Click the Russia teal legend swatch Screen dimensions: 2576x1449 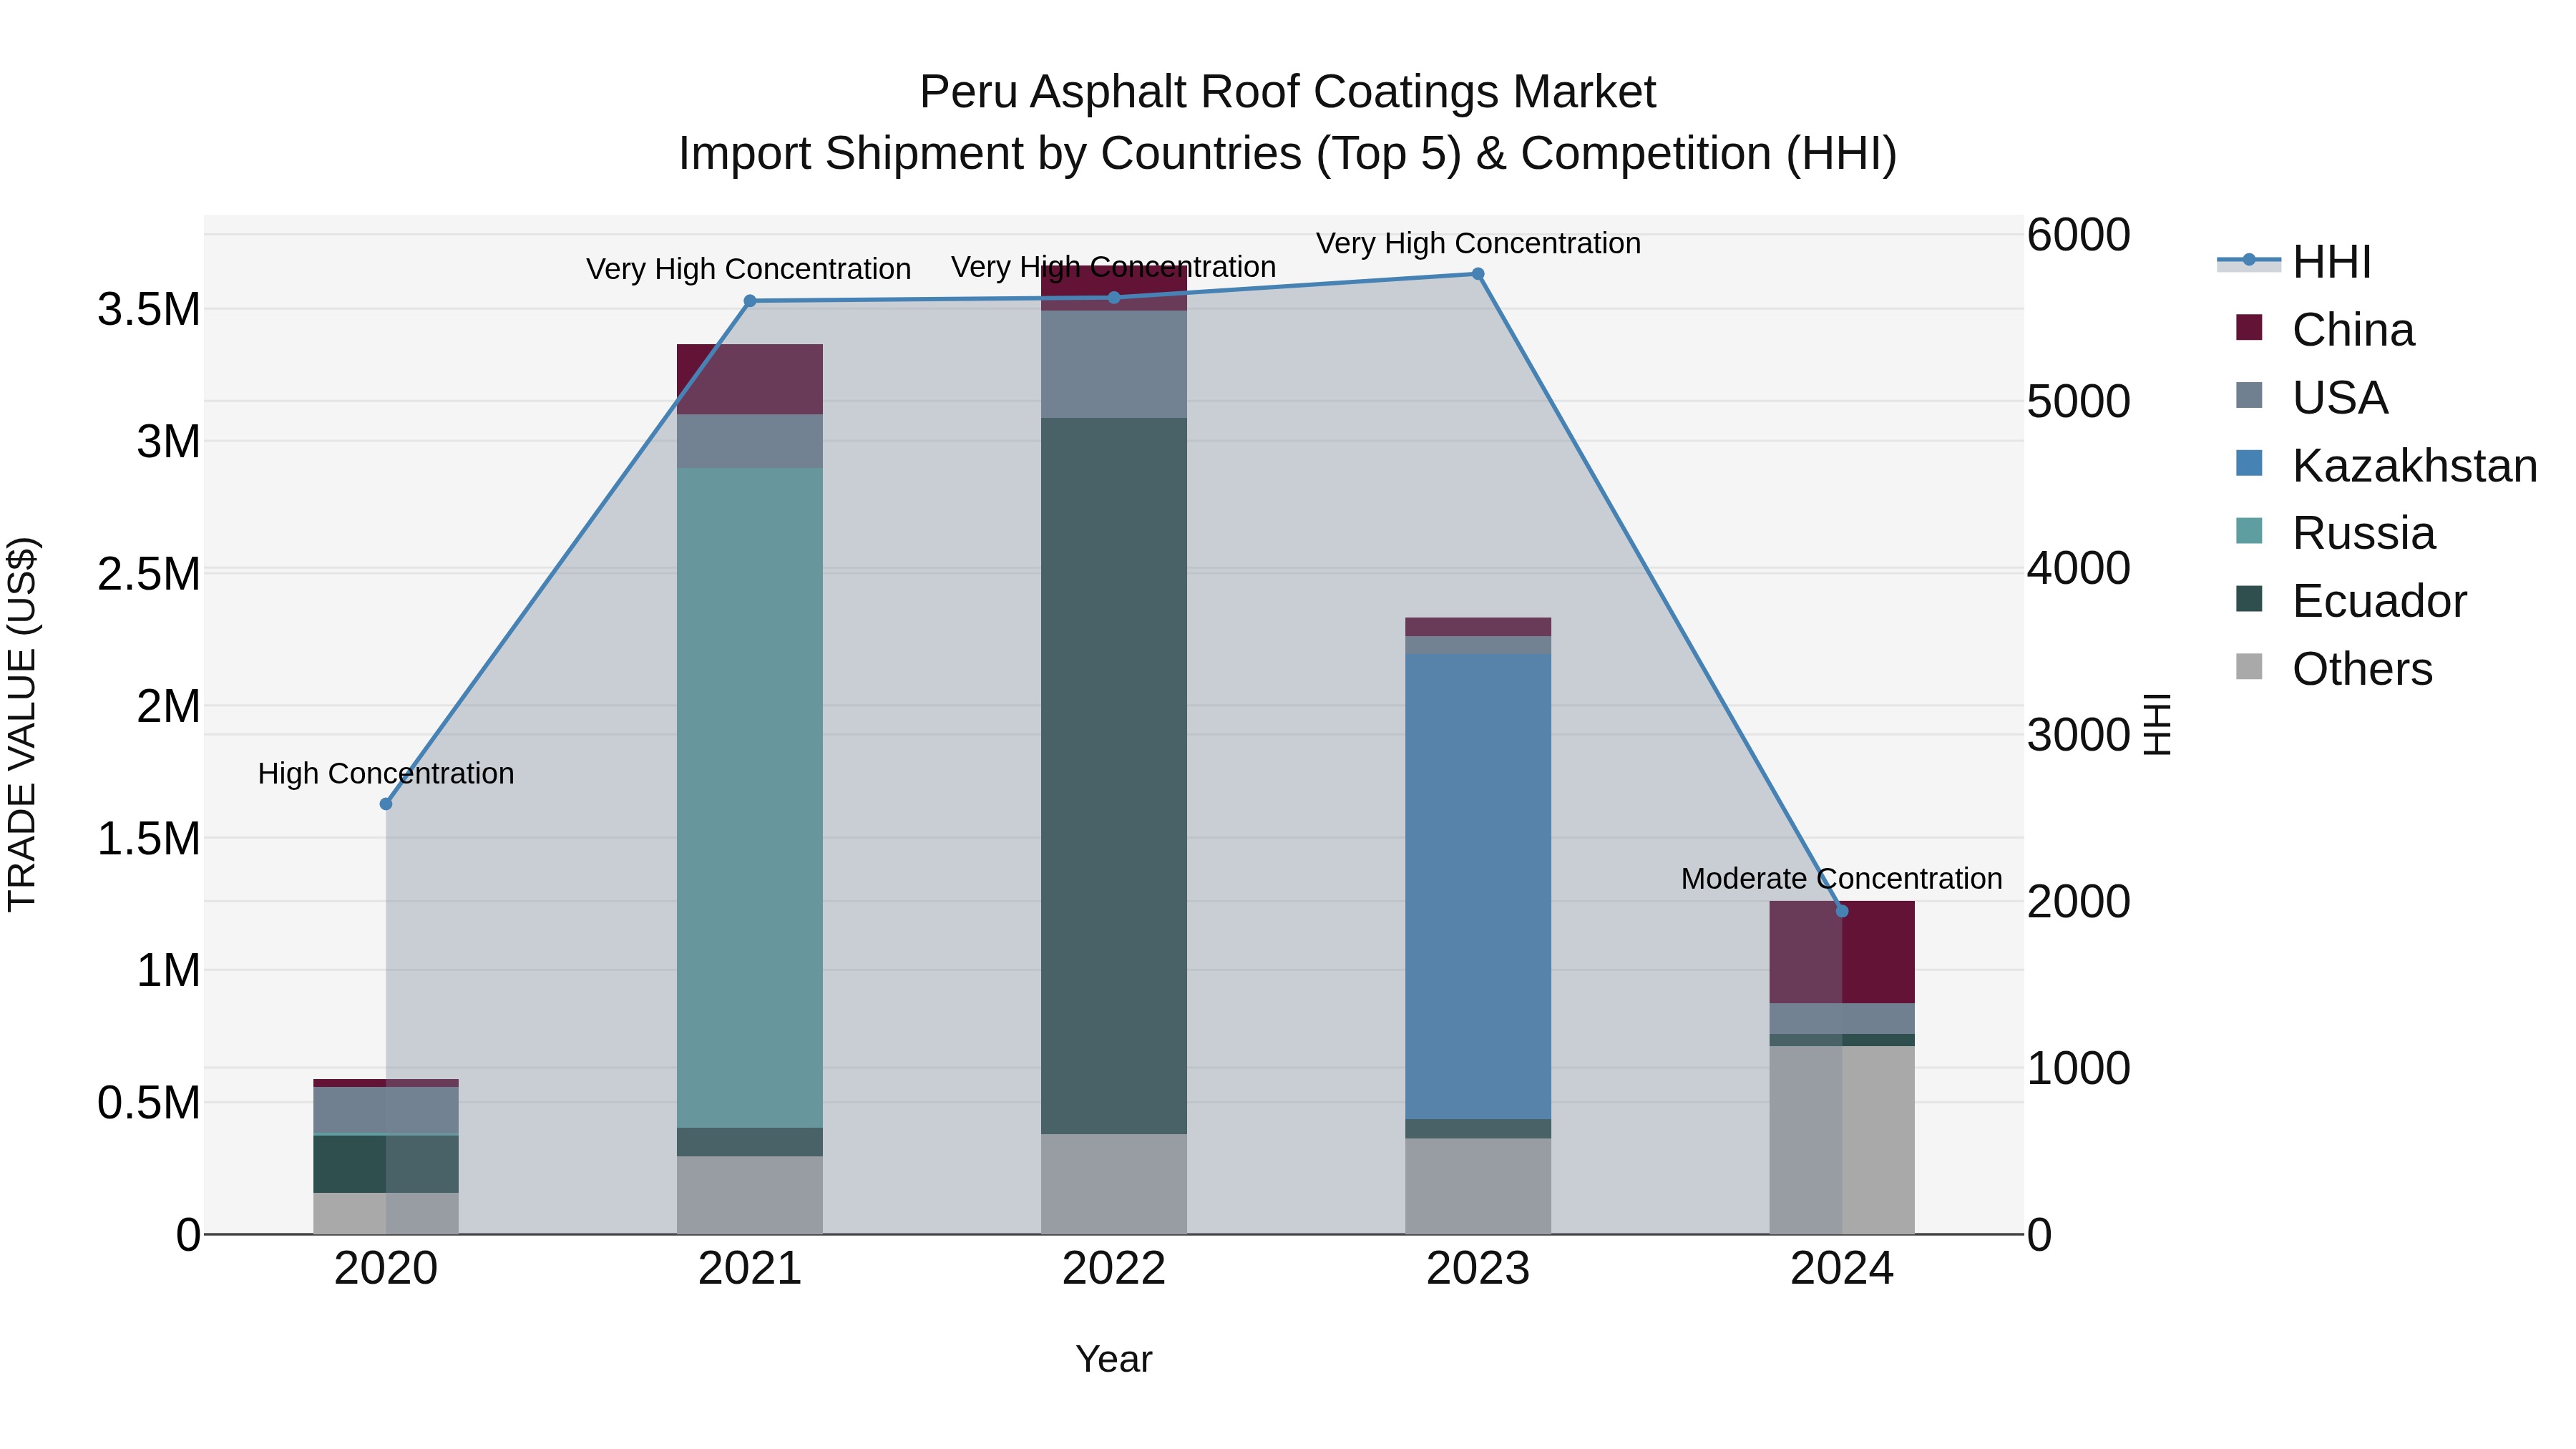click(2249, 531)
